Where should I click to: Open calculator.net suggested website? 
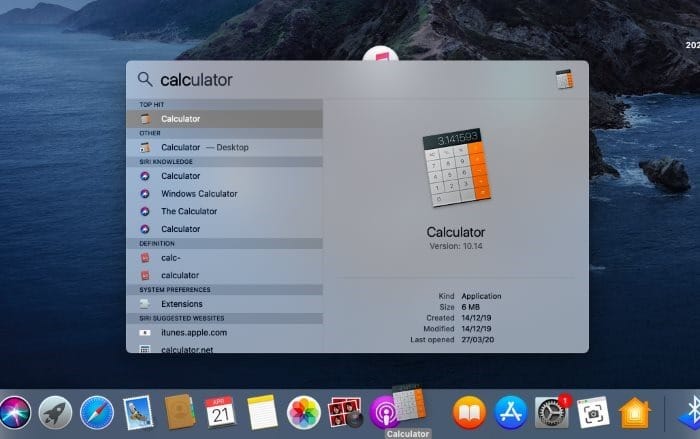pyautogui.click(x=224, y=348)
